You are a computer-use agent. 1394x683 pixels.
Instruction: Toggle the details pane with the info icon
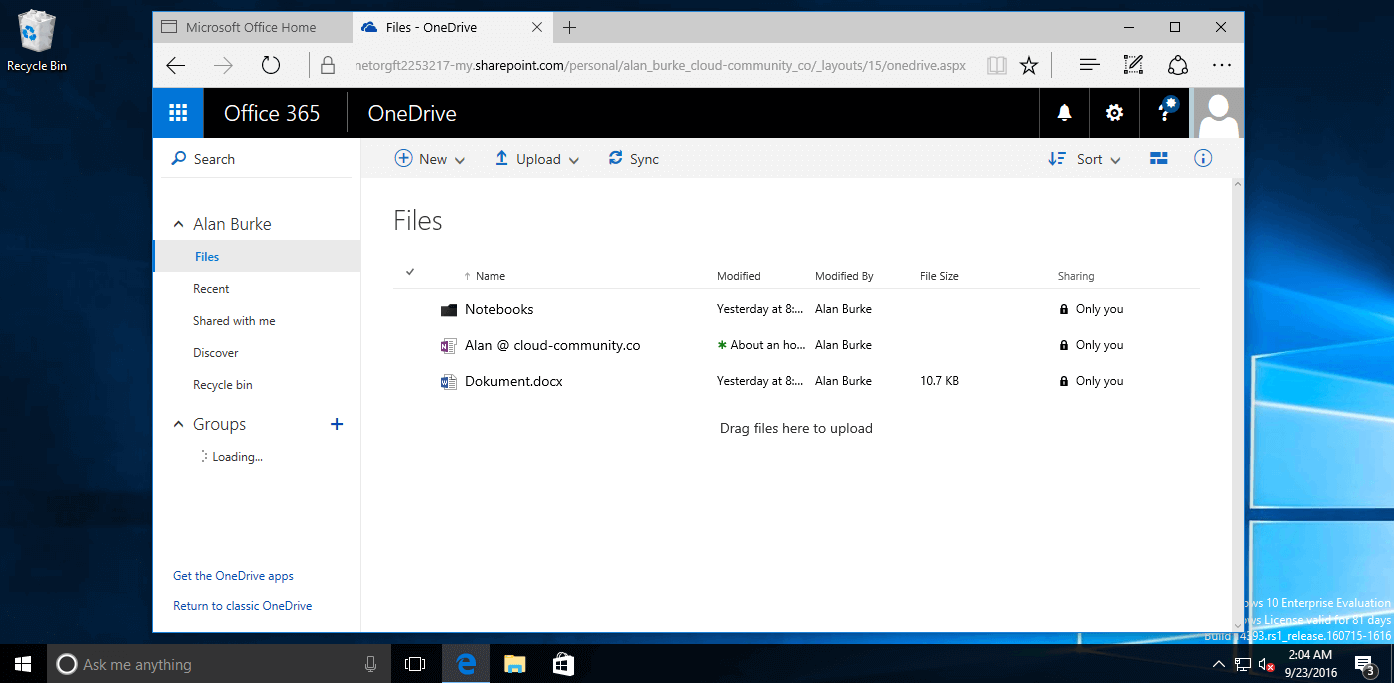pos(1203,158)
